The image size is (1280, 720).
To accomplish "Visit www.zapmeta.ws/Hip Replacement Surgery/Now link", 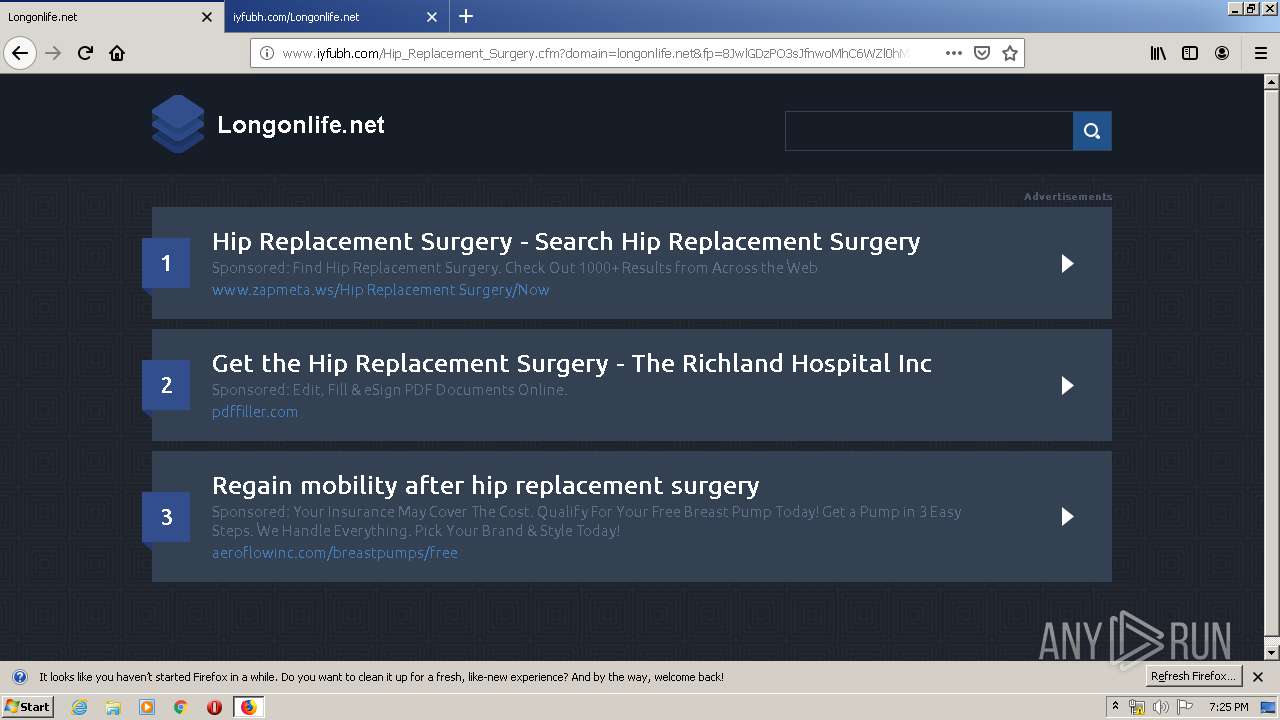I will pyautogui.click(x=381, y=290).
